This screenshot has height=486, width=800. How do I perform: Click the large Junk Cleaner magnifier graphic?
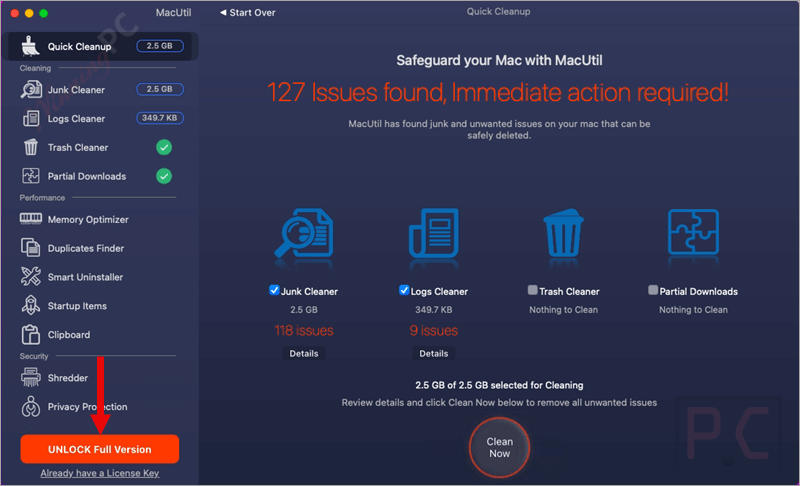(304, 234)
